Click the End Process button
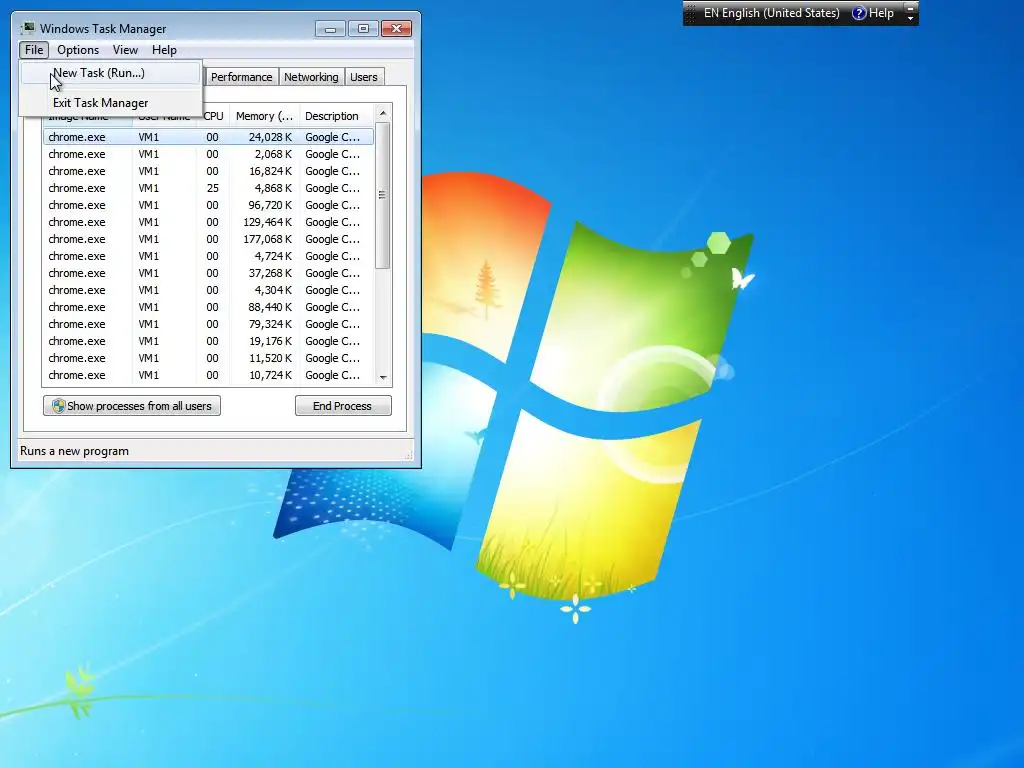The width and height of the screenshot is (1024, 768). tap(343, 406)
